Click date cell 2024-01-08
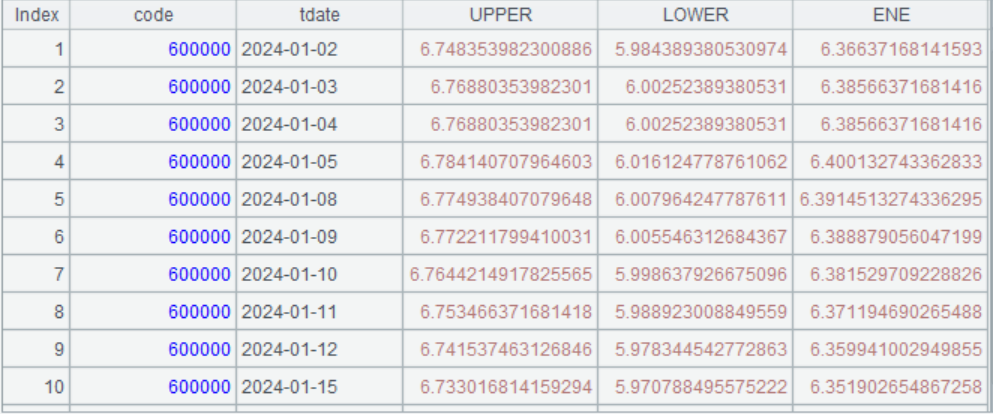This screenshot has height=414, width=993. click(x=319, y=199)
